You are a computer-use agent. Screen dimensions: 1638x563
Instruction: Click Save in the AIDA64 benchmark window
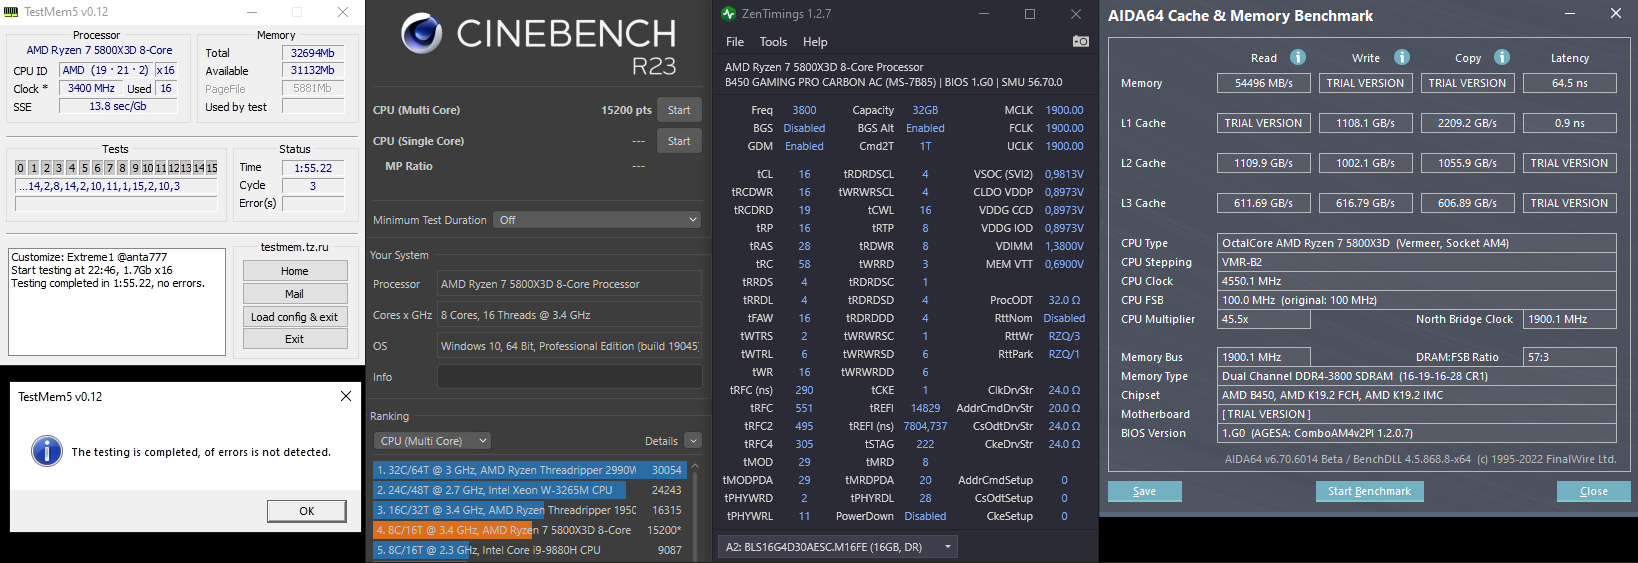coord(1145,491)
